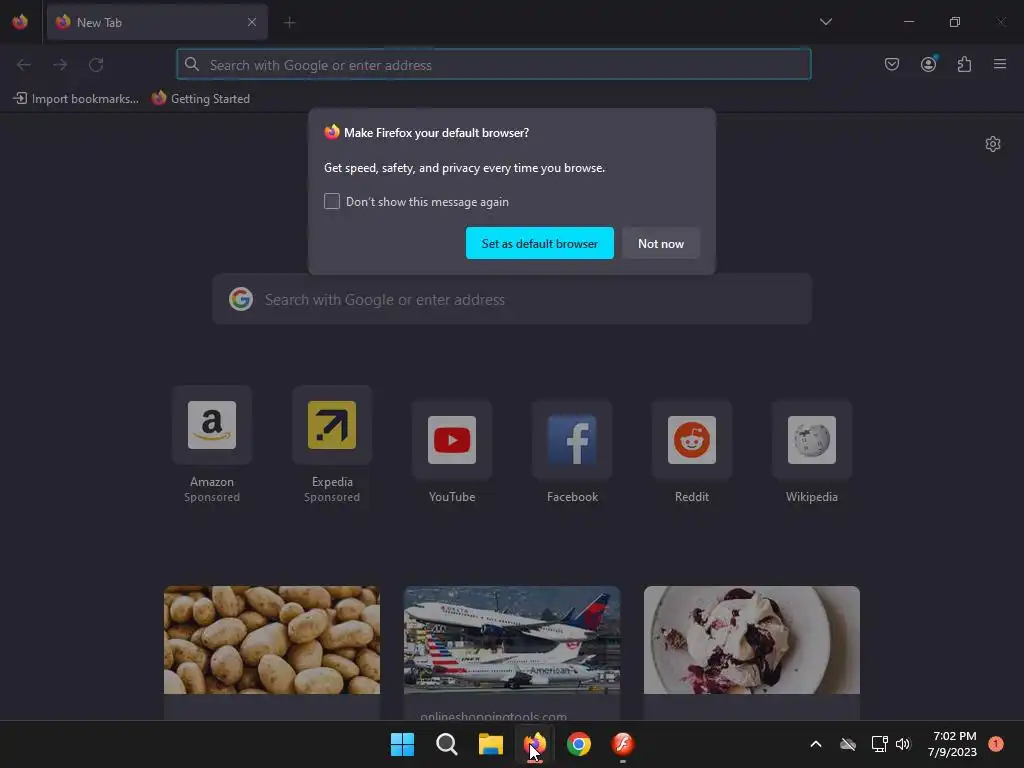Open new tab personalize gear icon
Screen dimensions: 1024x768
pyautogui.click(x=993, y=144)
